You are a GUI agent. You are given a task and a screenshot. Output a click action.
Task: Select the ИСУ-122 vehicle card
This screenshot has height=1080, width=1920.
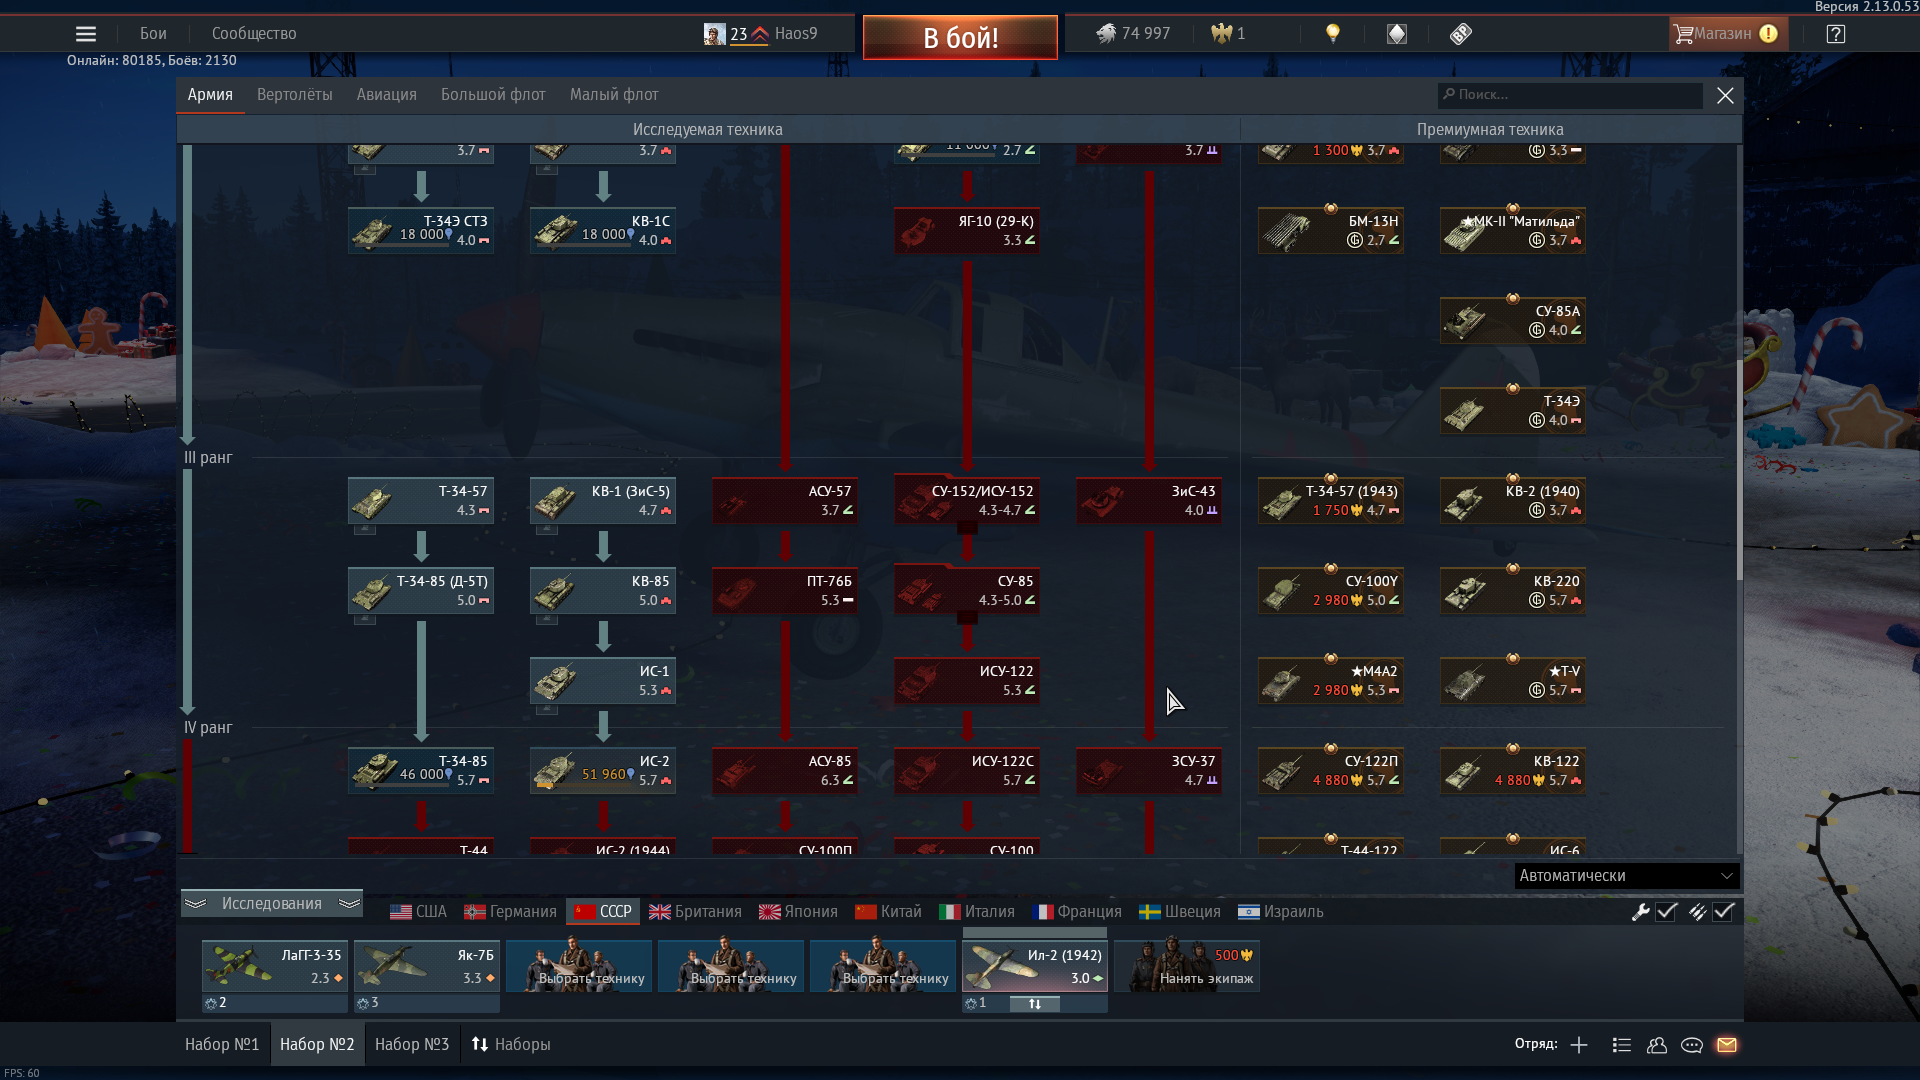tap(966, 681)
